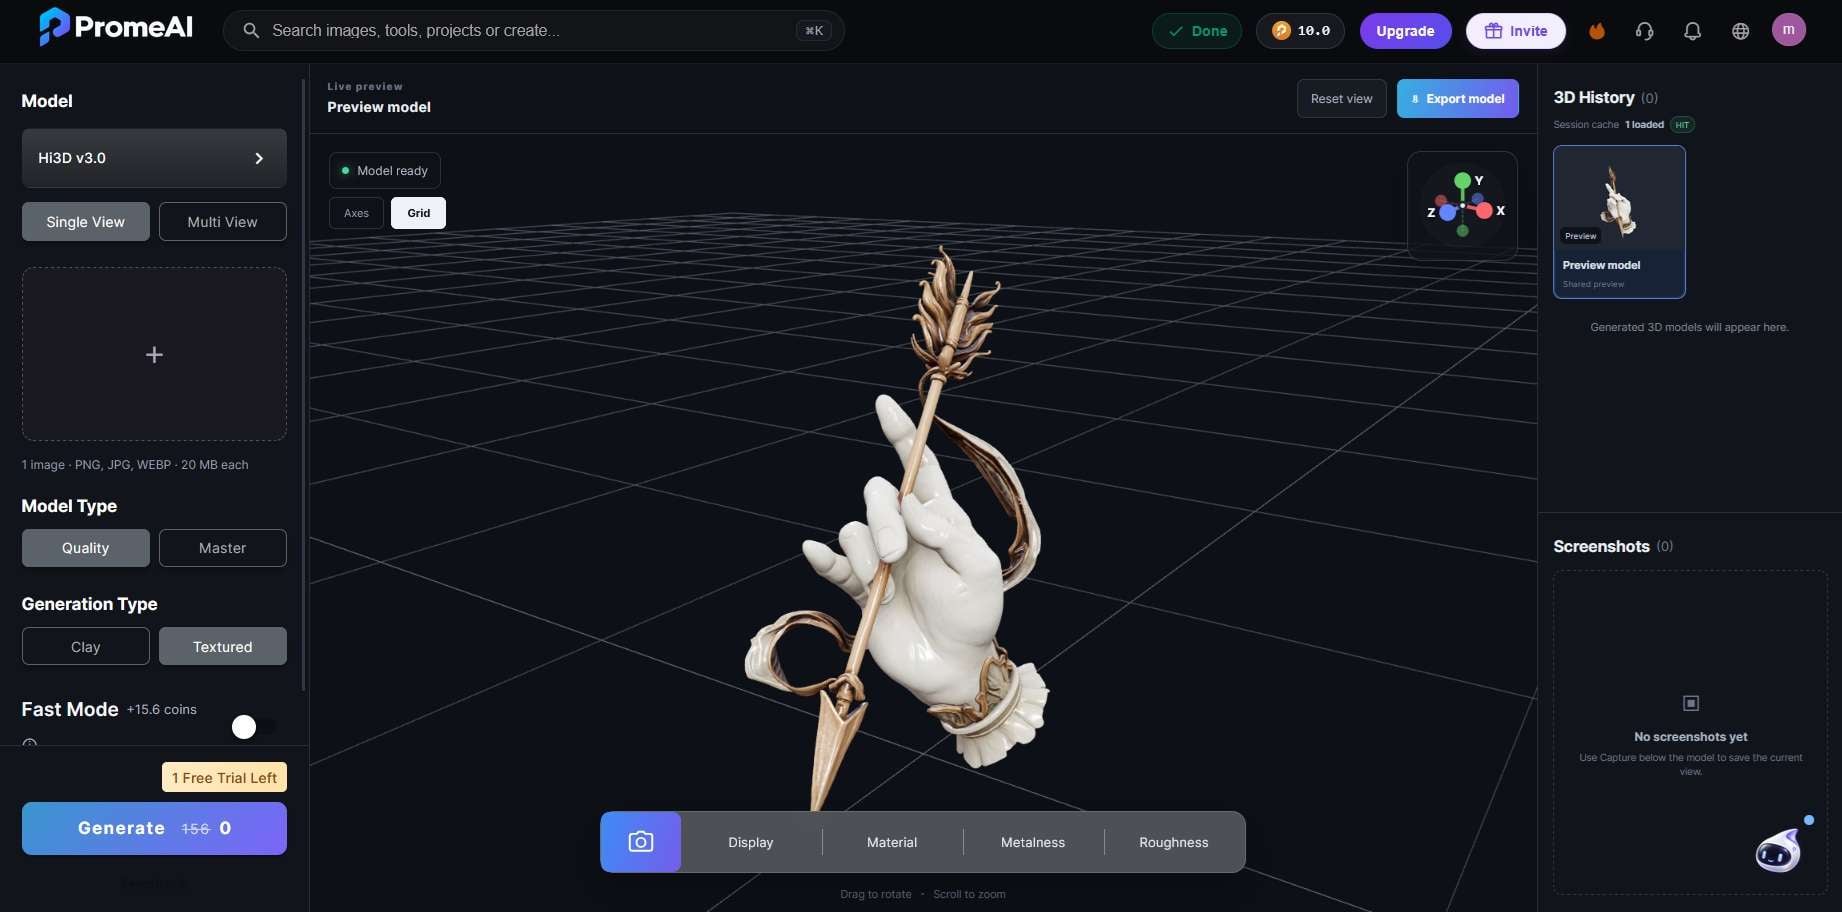Select Master model type
Image resolution: width=1842 pixels, height=912 pixels.
[223, 548]
